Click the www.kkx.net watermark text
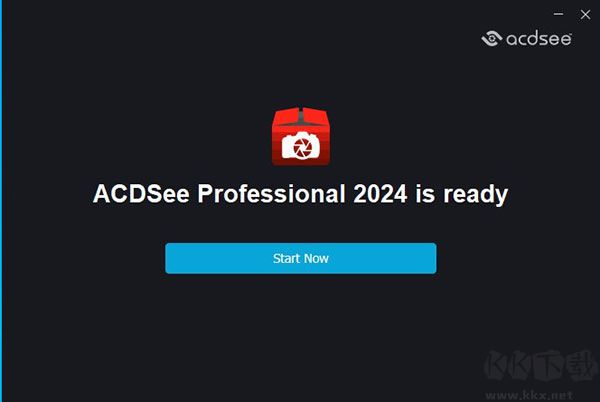The image size is (600, 402). (x=529, y=395)
